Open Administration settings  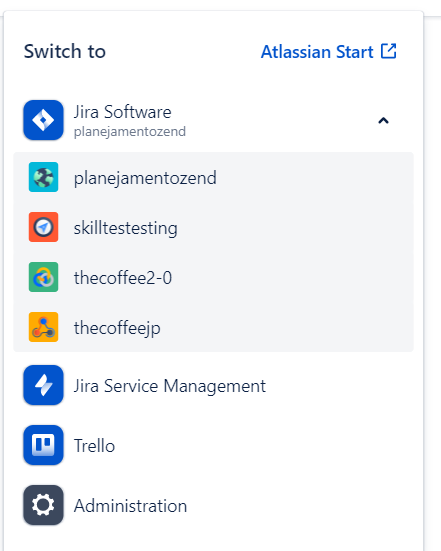[x=213, y=505]
